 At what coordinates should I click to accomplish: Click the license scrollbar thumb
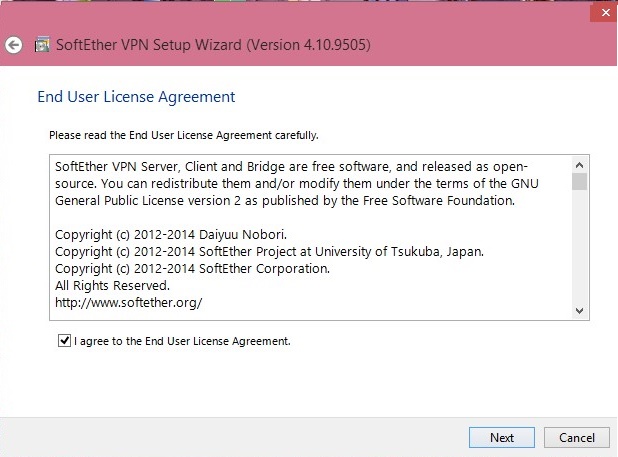(579, 182)
